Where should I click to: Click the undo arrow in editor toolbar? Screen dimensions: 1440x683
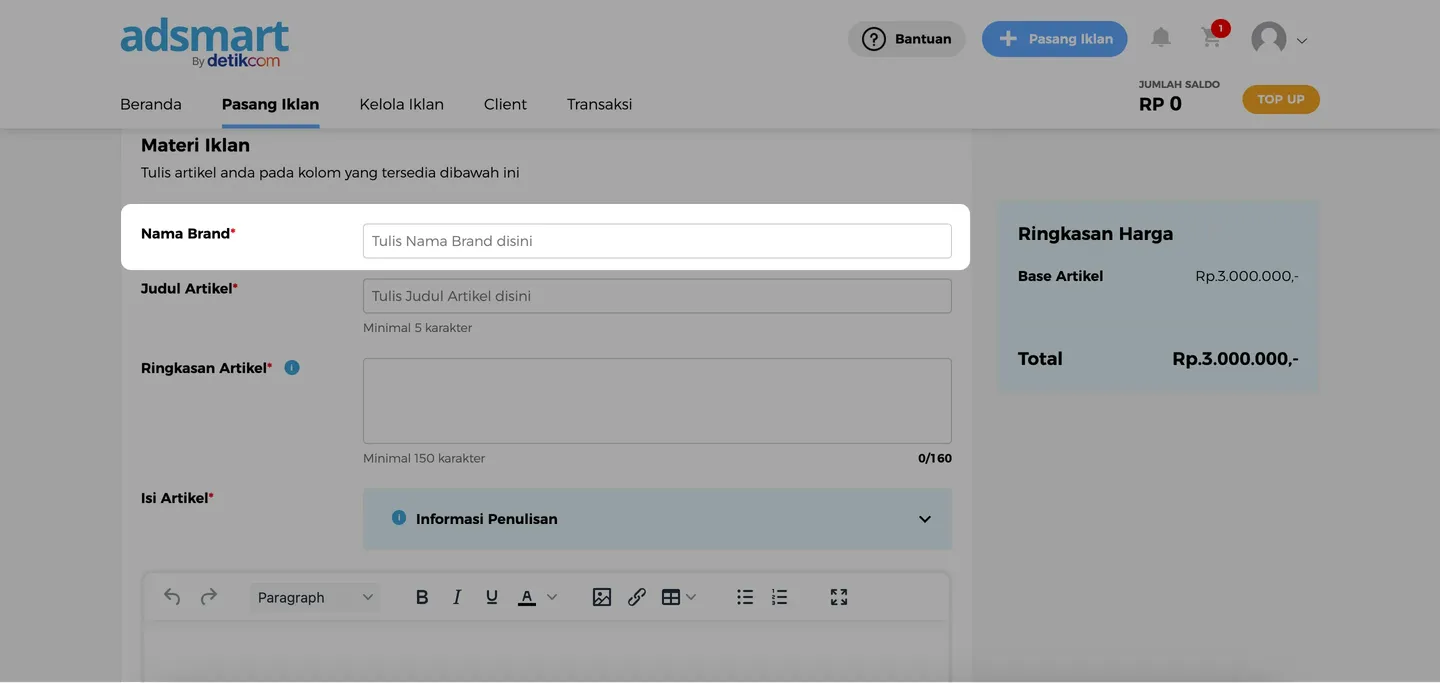click(x=172, y=597)
